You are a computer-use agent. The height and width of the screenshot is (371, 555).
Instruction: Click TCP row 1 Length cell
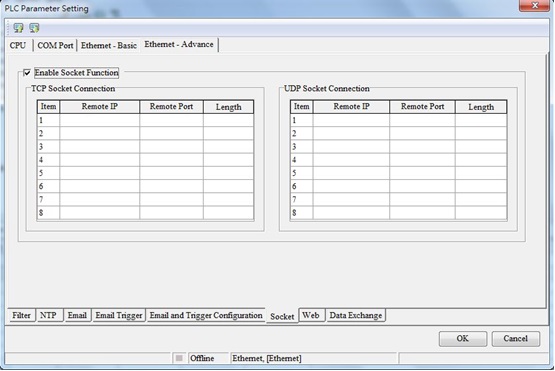coord(229,120)
